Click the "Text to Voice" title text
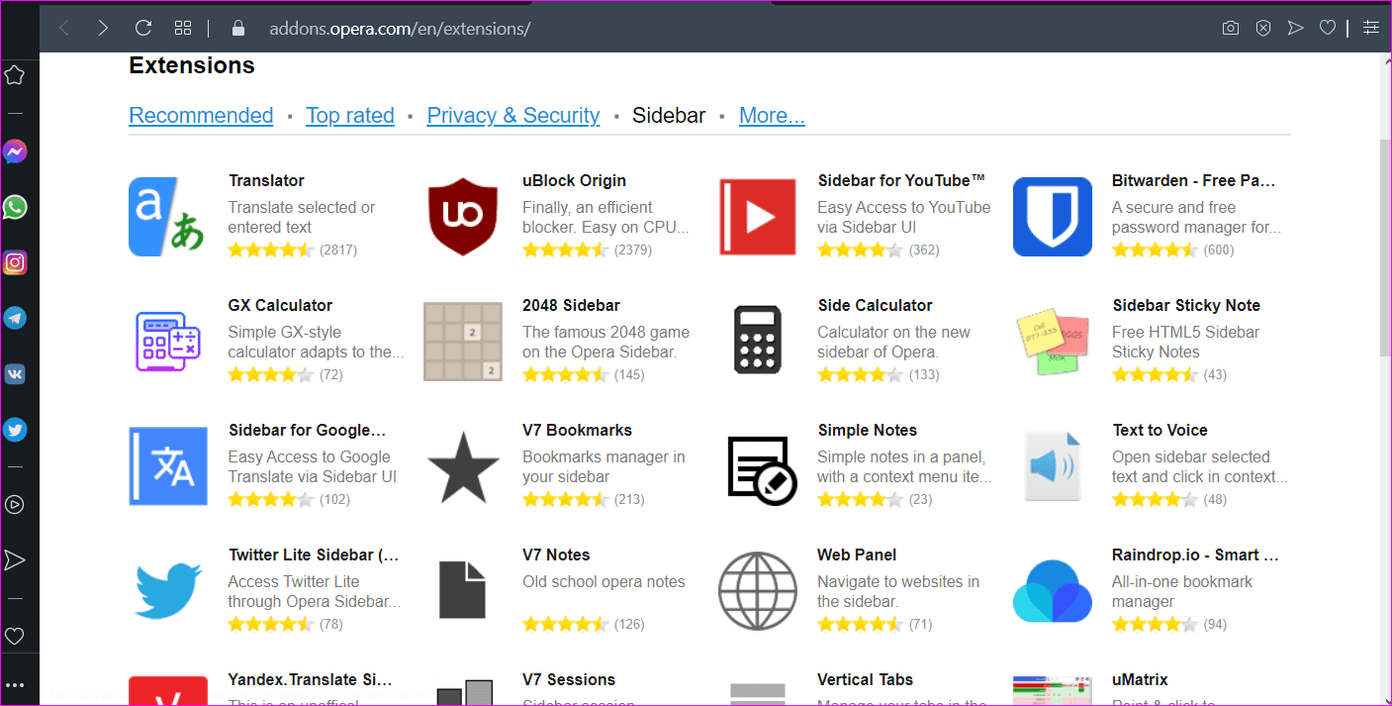1392x706 pixels. [x=1160, y=431]
